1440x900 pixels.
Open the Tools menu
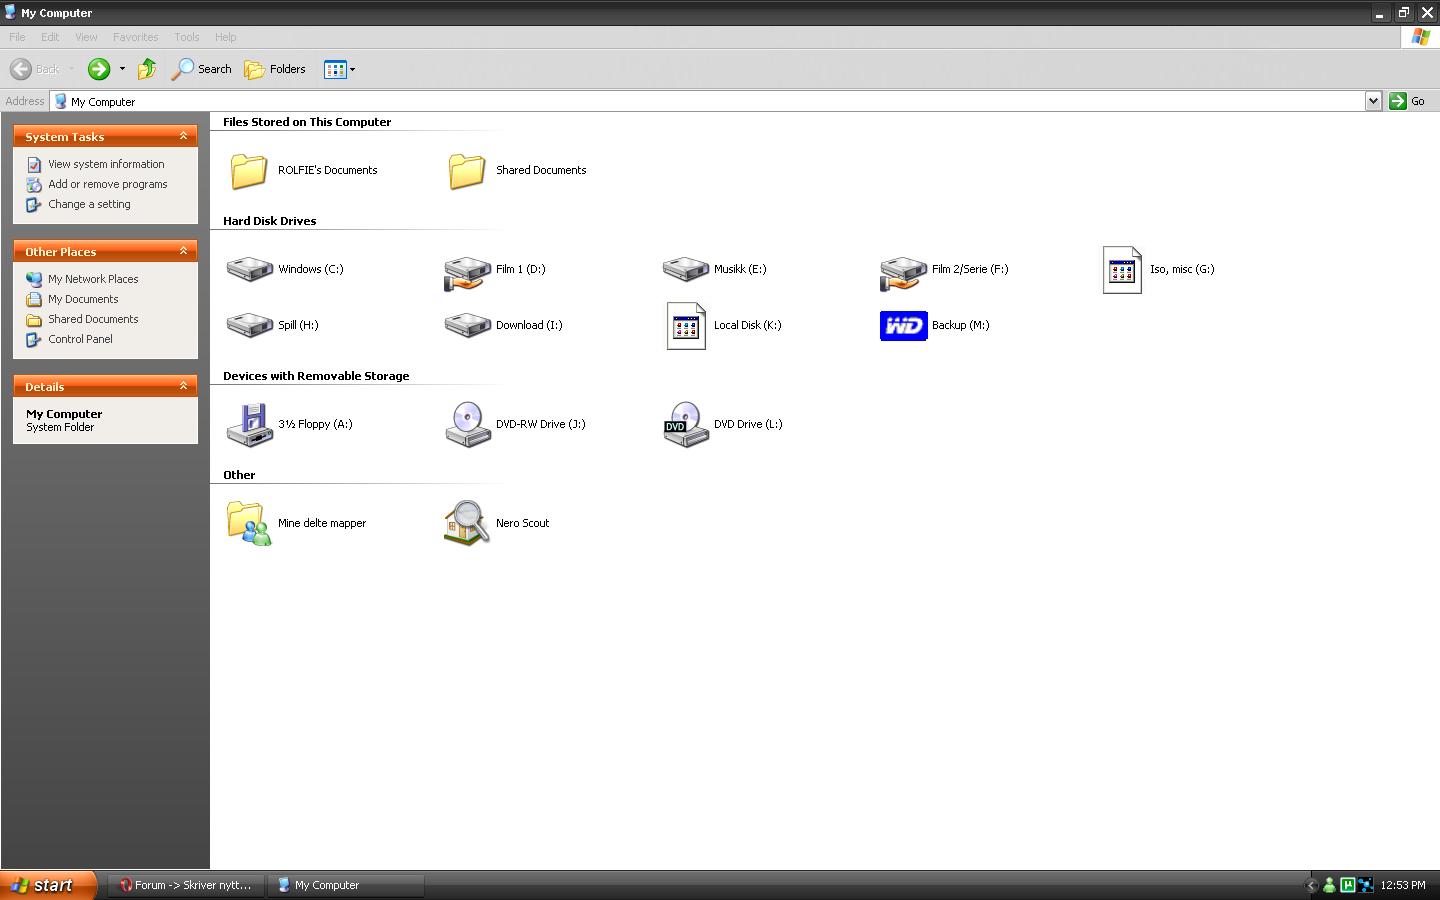pos(187,37)
